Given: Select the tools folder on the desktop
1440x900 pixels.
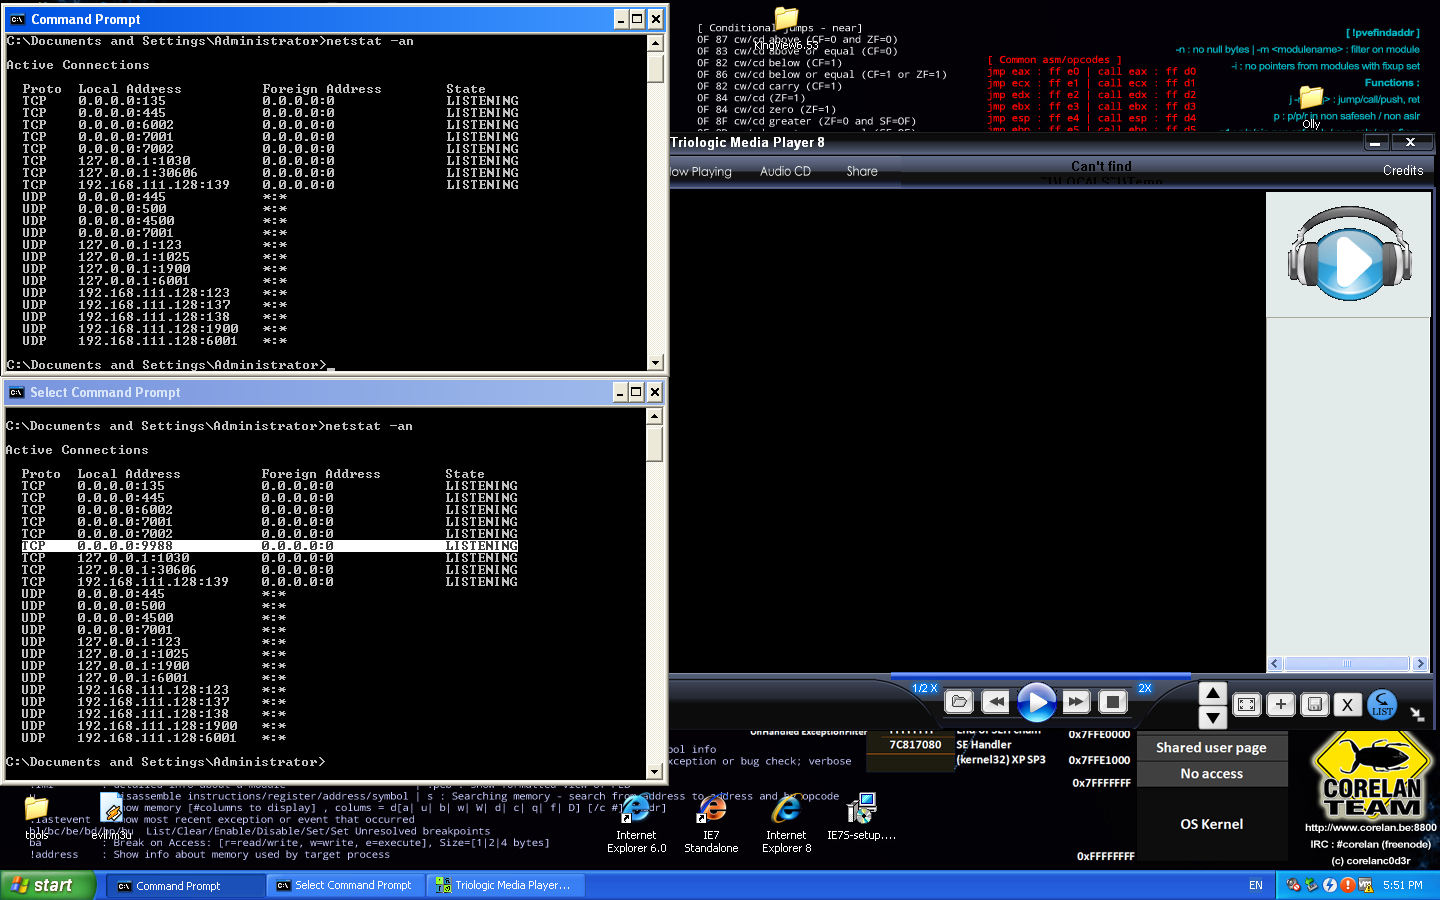Looking at the screenshot, I should point(36,817).
